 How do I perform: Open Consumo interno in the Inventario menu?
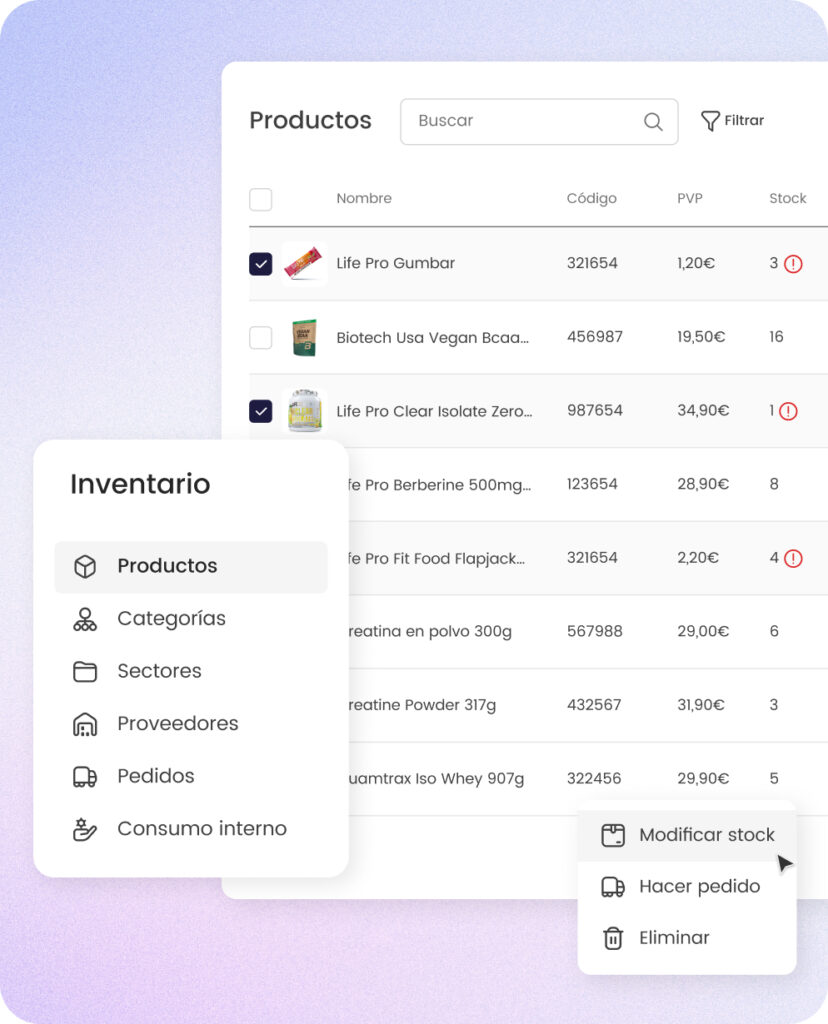click(191, 829)
